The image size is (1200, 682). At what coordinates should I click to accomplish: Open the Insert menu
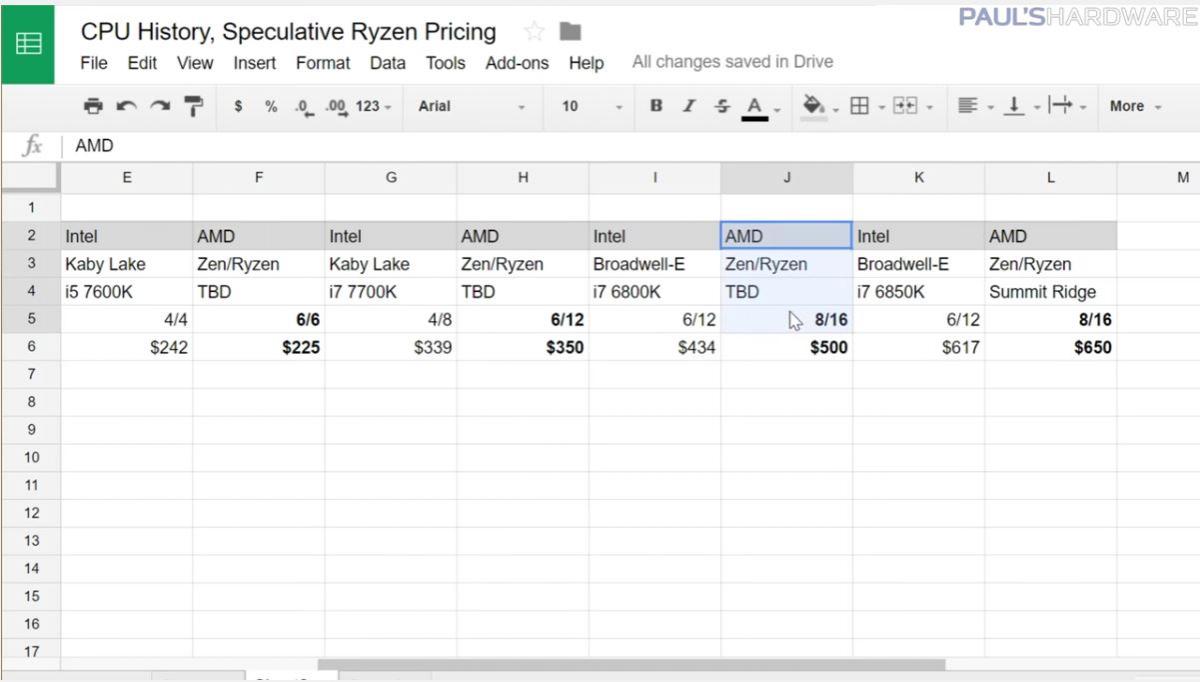(x=255, y=62)
